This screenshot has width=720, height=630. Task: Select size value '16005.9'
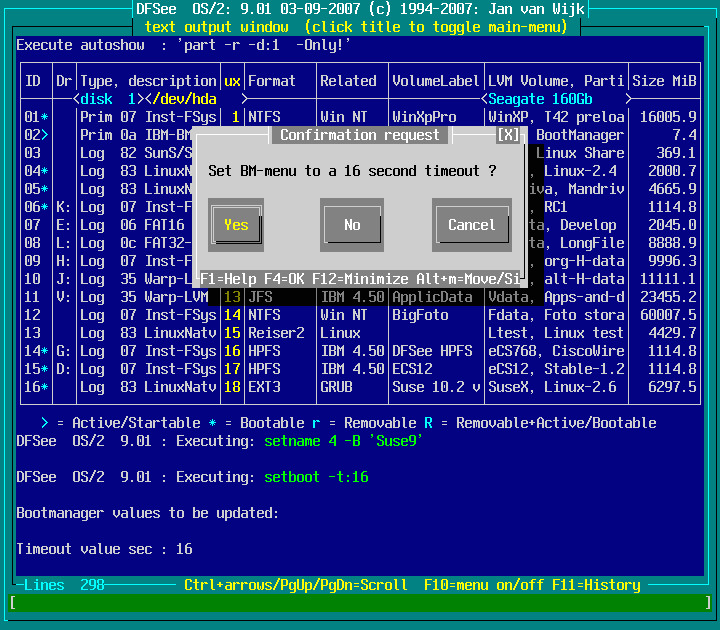coord(668,117)
